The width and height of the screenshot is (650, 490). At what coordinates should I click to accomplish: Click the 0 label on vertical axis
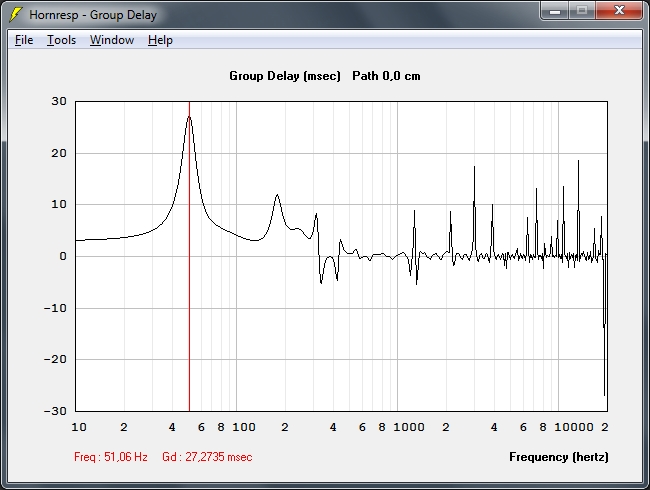click(63, 256)
